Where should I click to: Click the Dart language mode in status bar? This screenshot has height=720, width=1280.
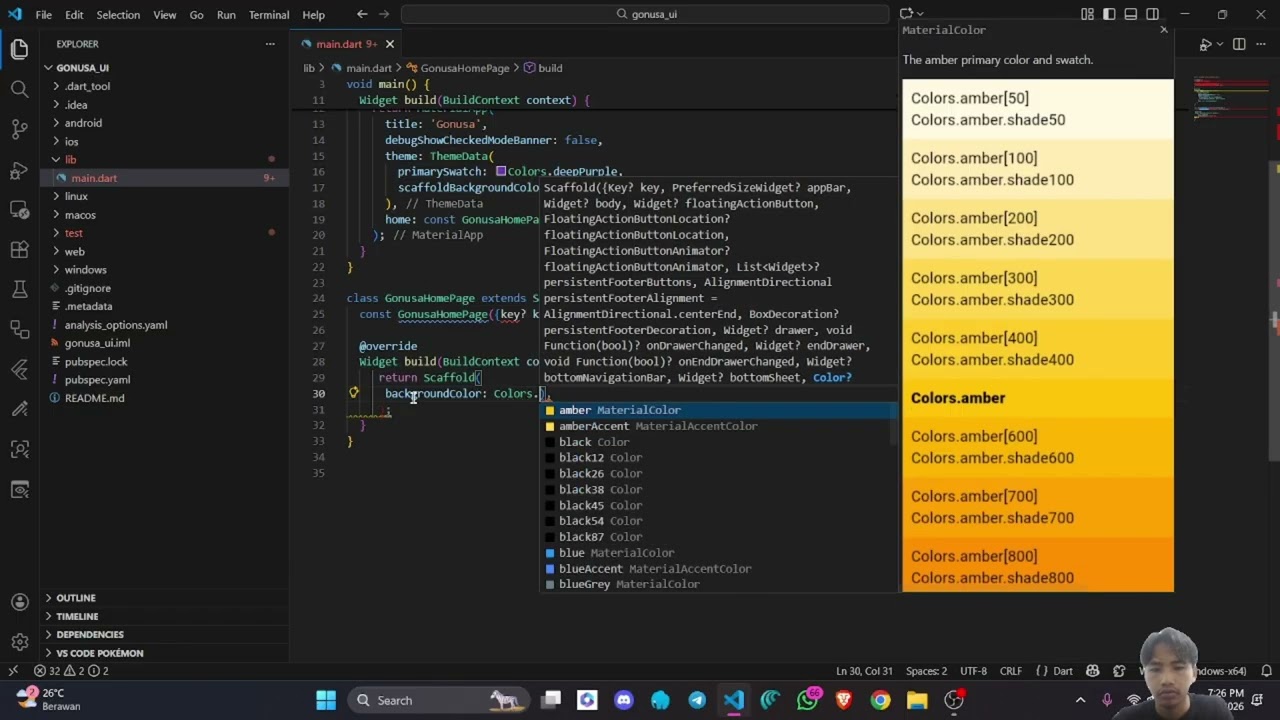tap(1062, 671)
